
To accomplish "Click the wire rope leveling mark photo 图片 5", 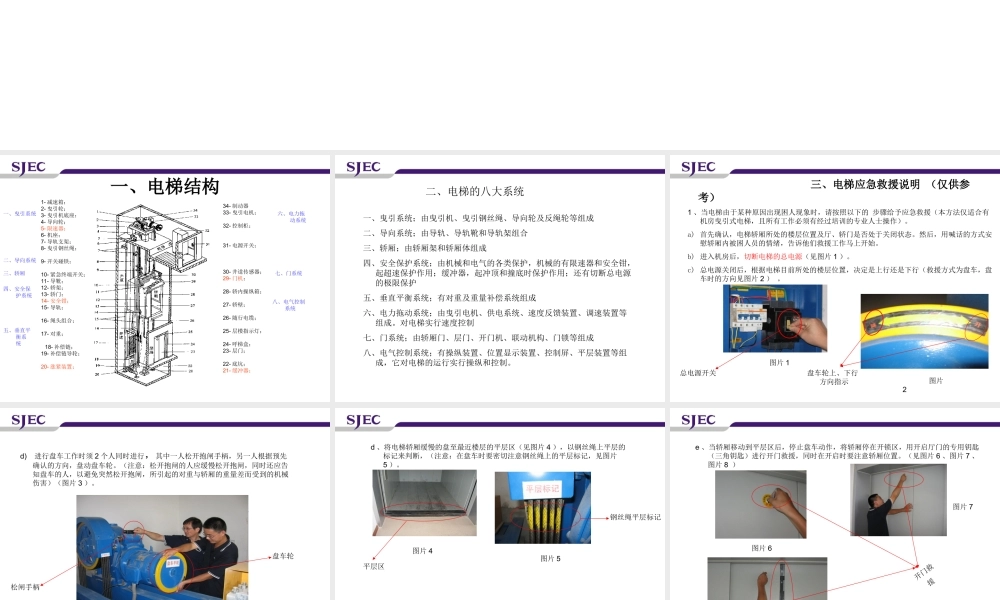I will pos(543,508).
